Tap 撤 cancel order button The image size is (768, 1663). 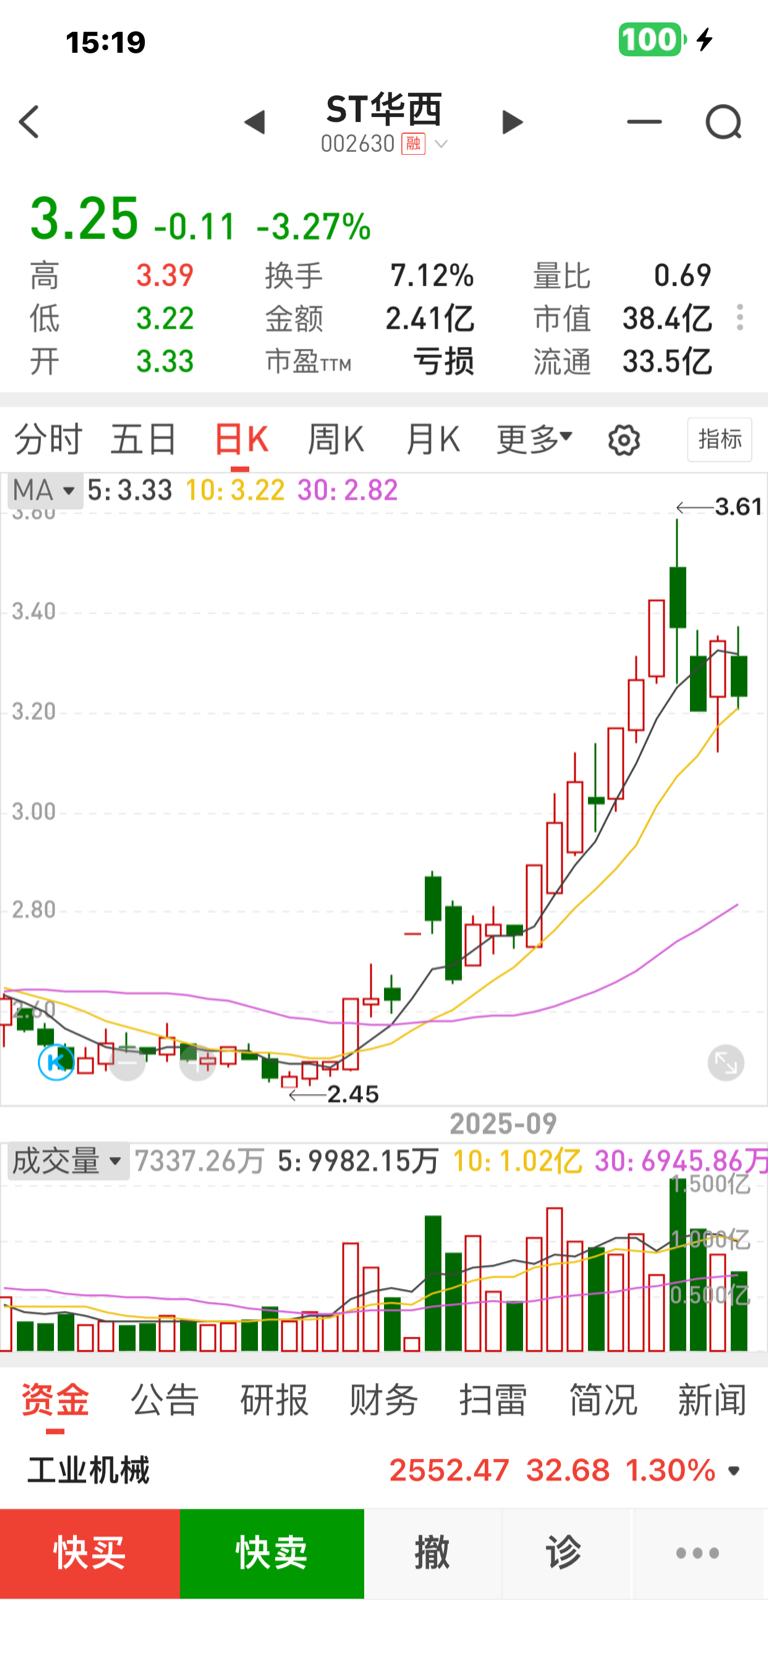point(432,1553)
